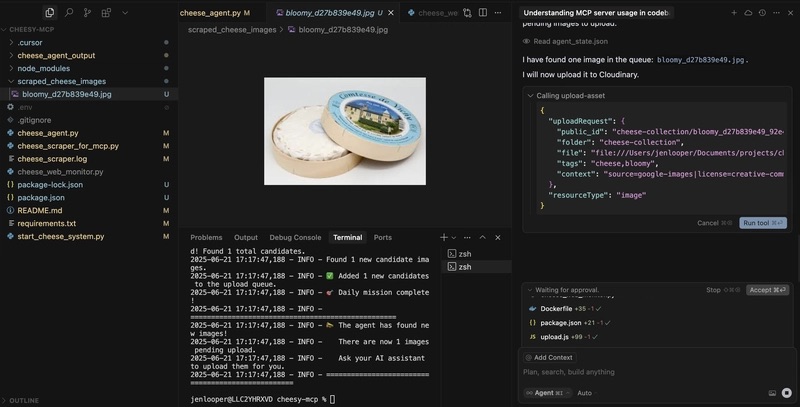800x407 pixels.
Task: Maximize the panel with the caret icon
Action: click(x=482, y=237)
